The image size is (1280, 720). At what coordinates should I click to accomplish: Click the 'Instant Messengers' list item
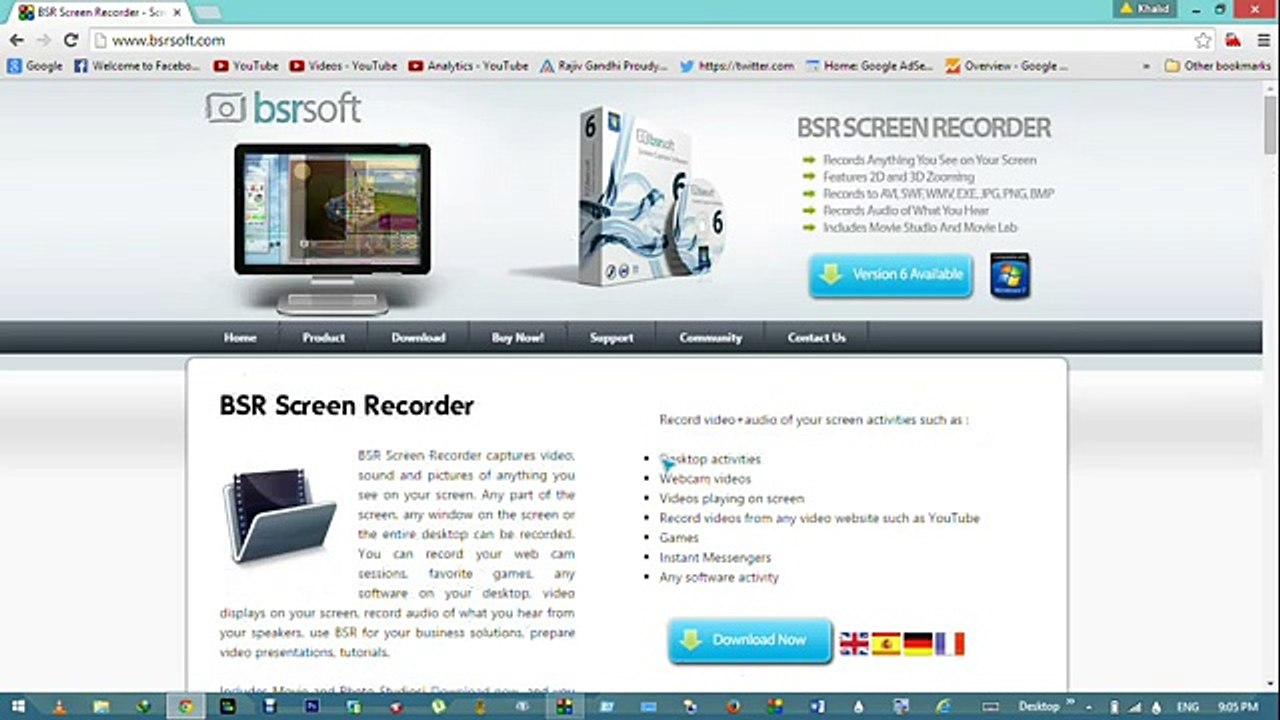715,557
